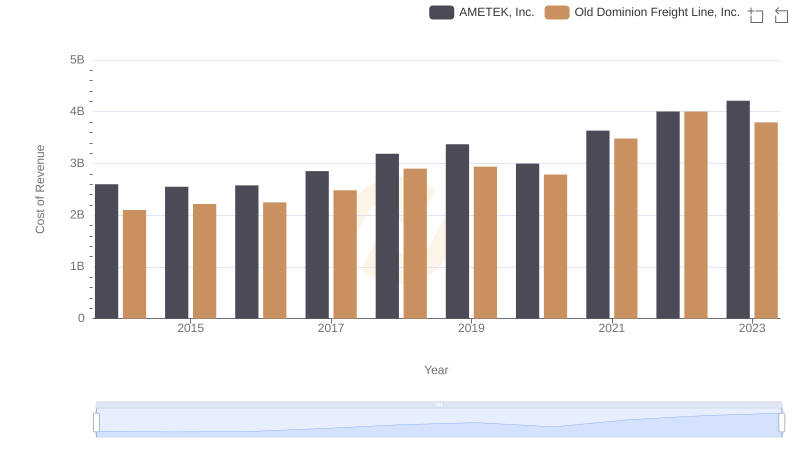Viewport: 800px width, 461px height.
Task: Select the AMETEK bar for 2021
Action: point(598,224)
